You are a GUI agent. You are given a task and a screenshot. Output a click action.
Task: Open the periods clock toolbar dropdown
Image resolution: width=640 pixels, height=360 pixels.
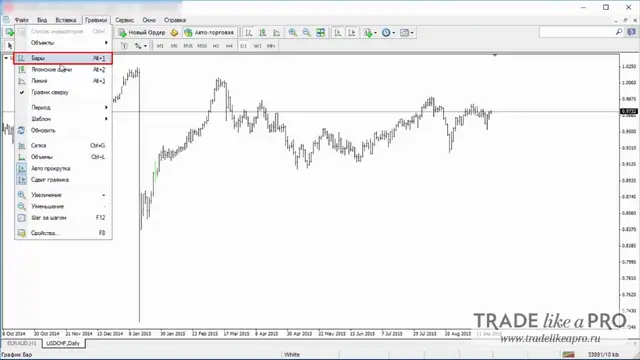point(388,33)
